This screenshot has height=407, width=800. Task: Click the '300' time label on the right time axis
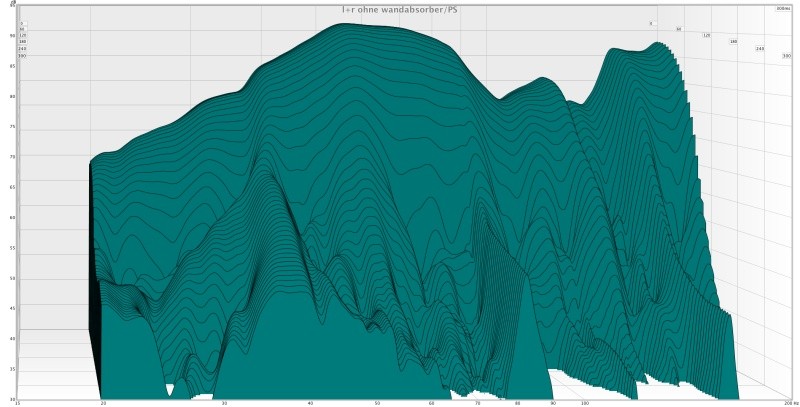pyautogui.click(x=786, y=56)
